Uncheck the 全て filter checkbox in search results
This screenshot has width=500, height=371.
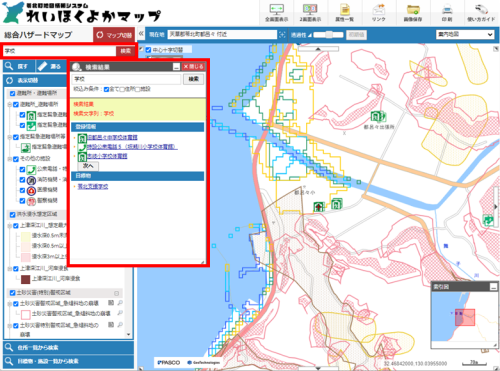(106, 89)
